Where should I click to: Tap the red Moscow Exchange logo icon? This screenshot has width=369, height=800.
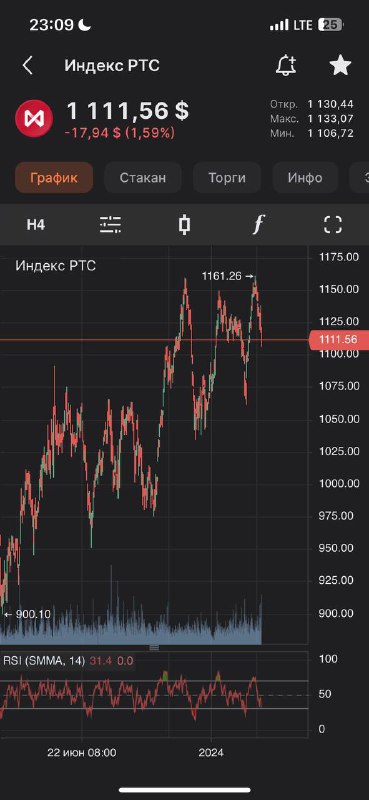click(34, 119)
